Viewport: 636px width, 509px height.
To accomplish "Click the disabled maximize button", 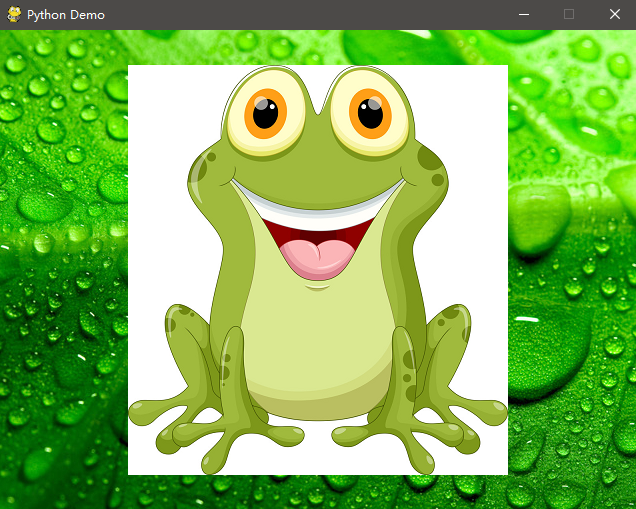I will pos(569,15).
